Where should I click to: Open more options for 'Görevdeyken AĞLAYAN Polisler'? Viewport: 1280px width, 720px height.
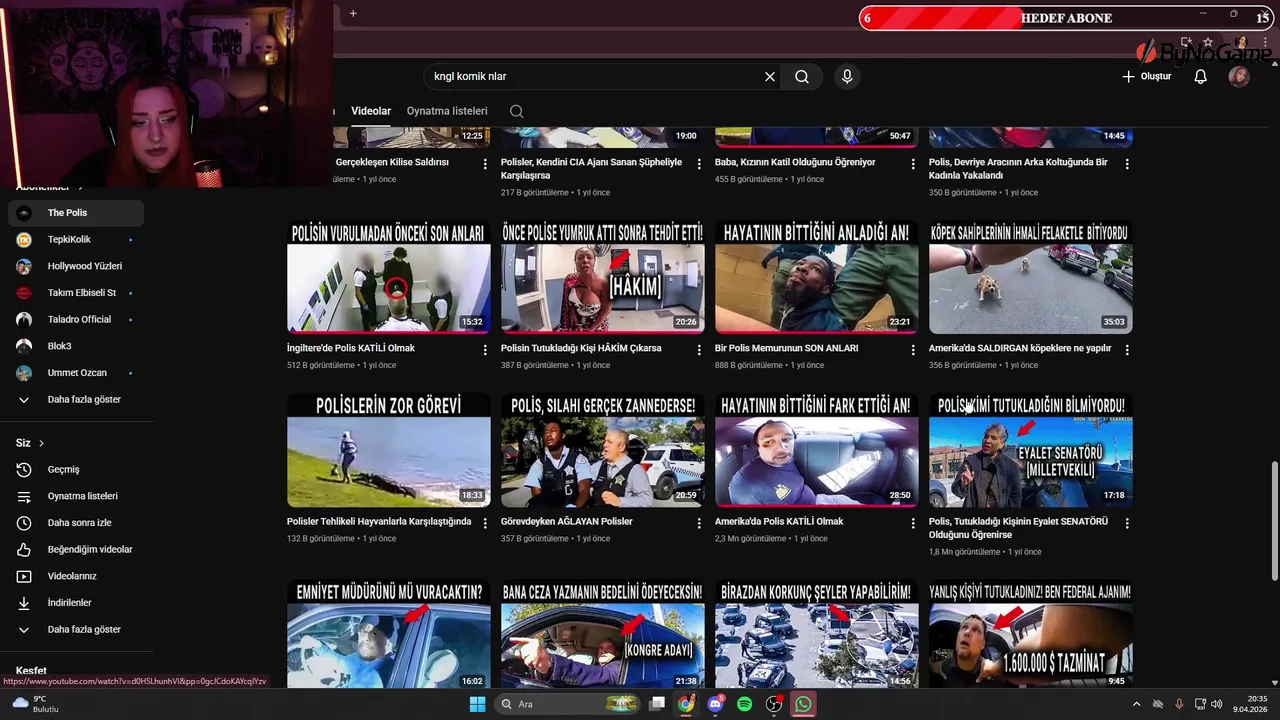tap(699, 523)
